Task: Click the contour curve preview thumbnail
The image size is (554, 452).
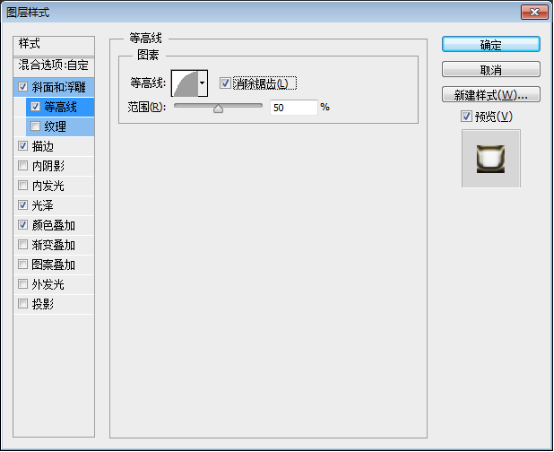Action: (185, 83)
